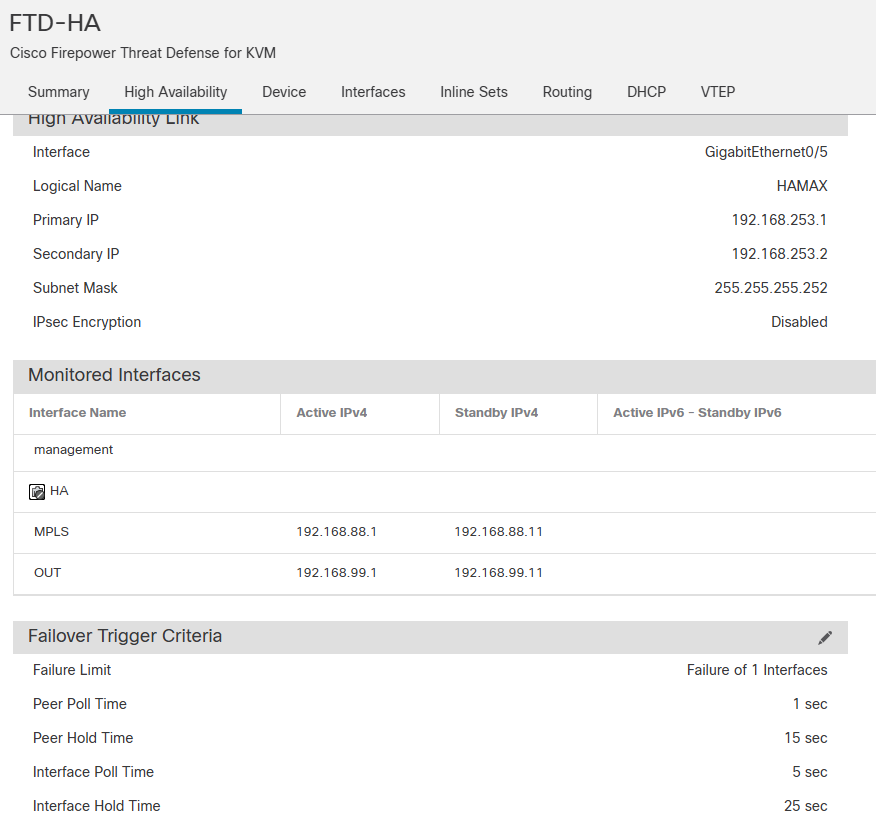Click OUT standby IP 192.168.99.11
Image resolution: width=876 pixels, height=839 pixels.
point(498,573)
